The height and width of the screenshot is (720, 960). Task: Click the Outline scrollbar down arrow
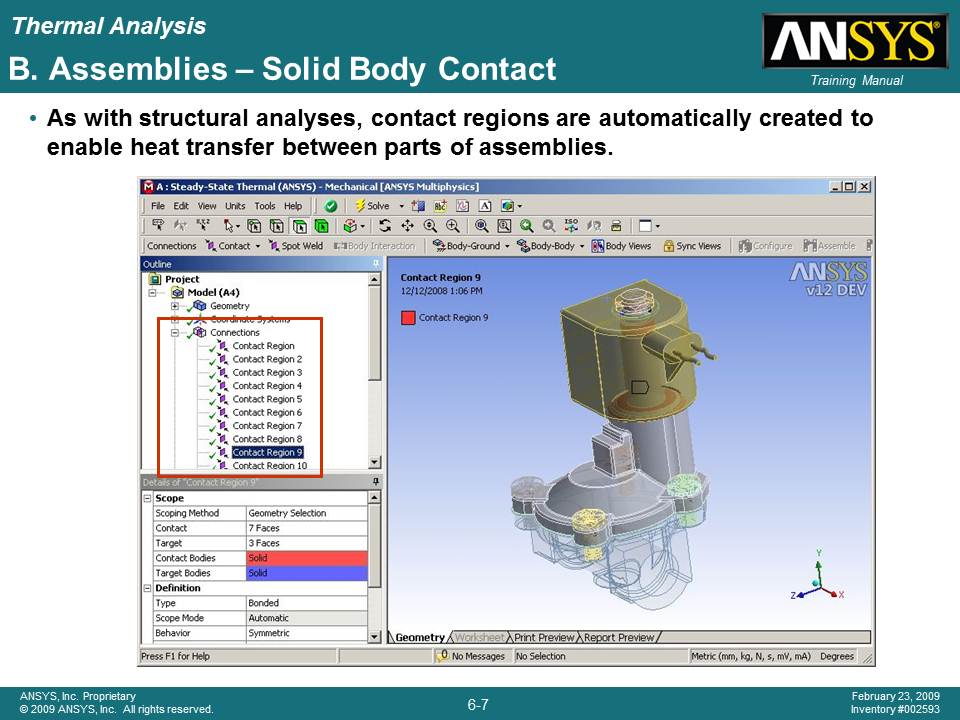375,462
